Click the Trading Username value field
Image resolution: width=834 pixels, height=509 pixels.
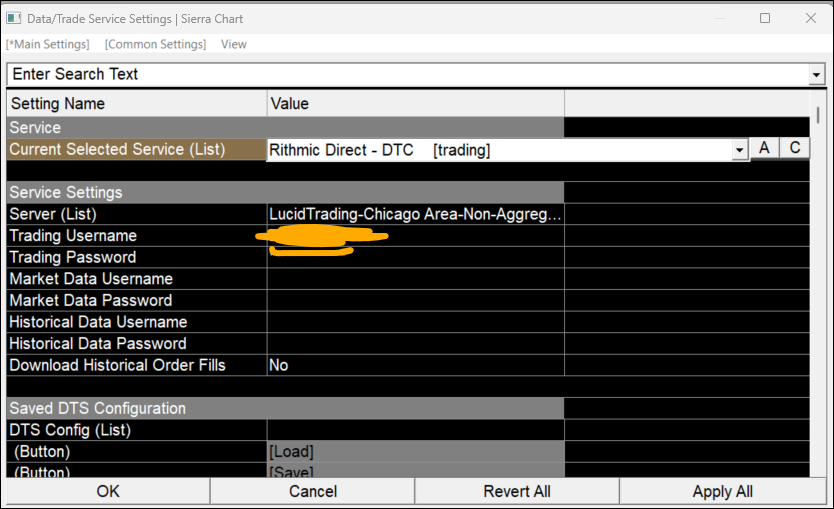click(415, 236)
